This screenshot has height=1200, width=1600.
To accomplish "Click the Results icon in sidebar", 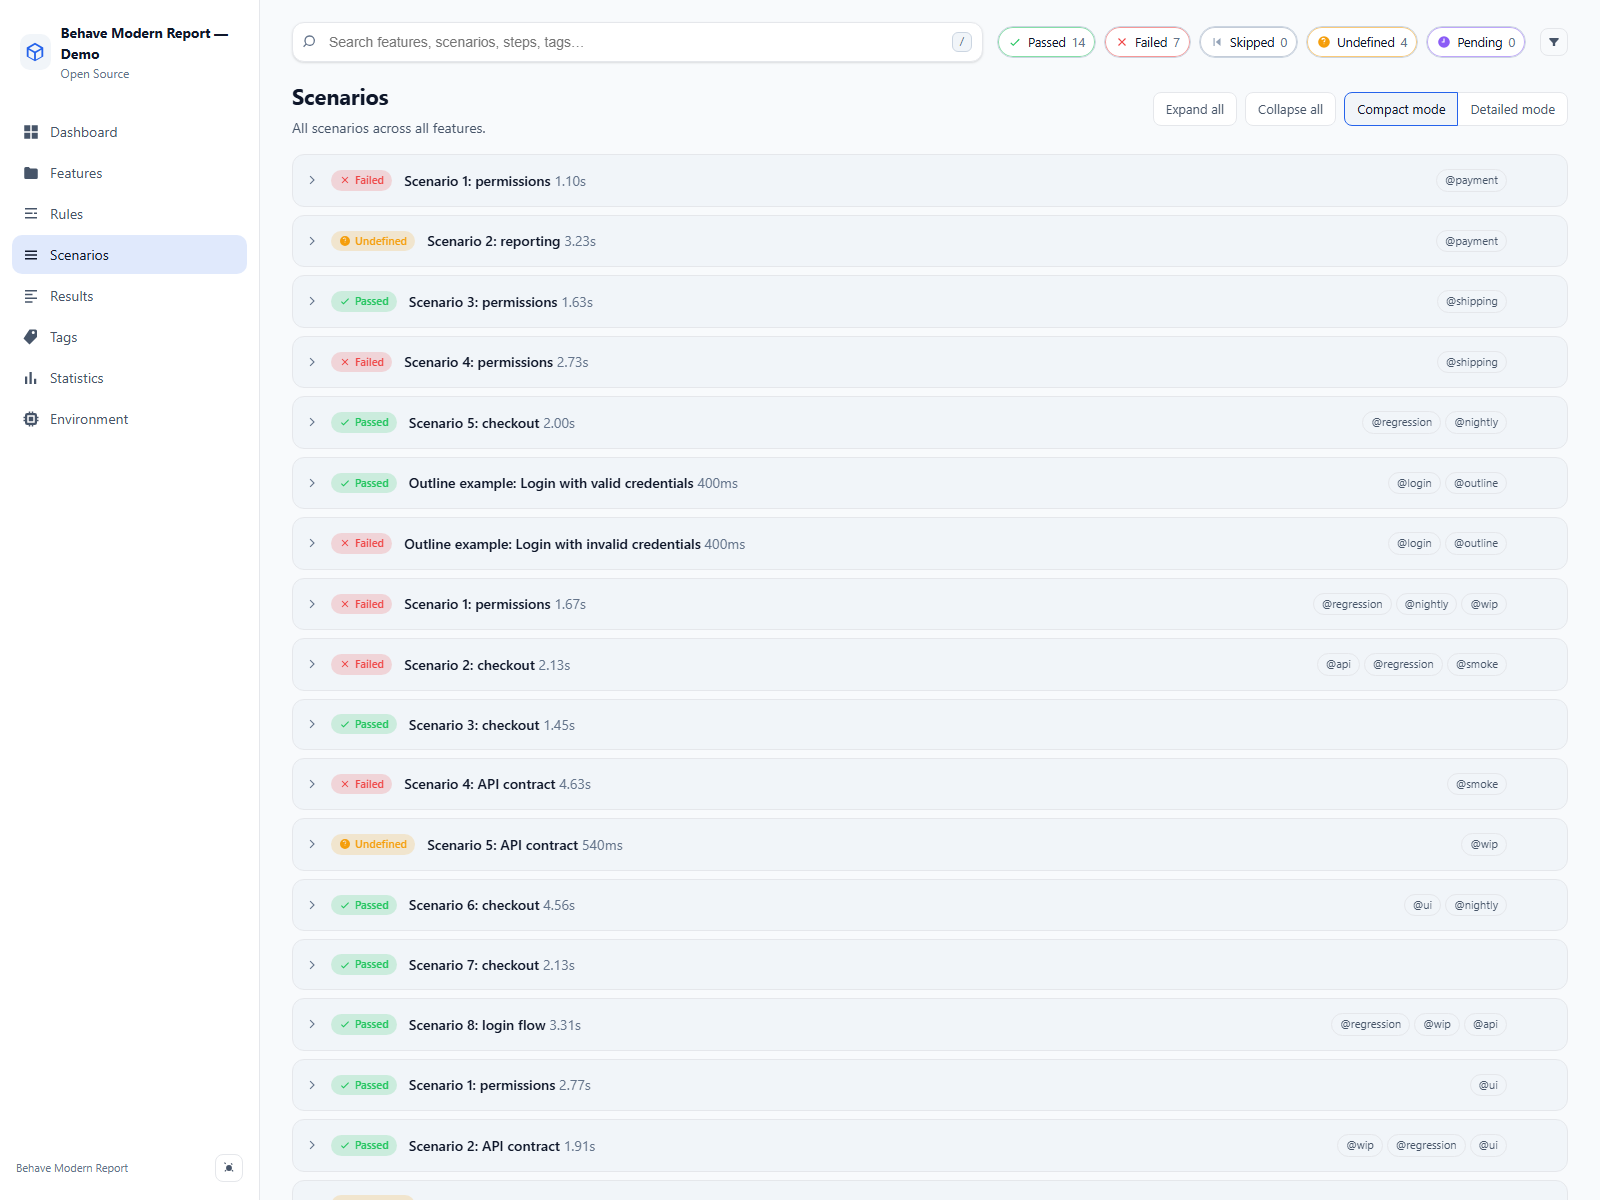I will click(31, 296).
